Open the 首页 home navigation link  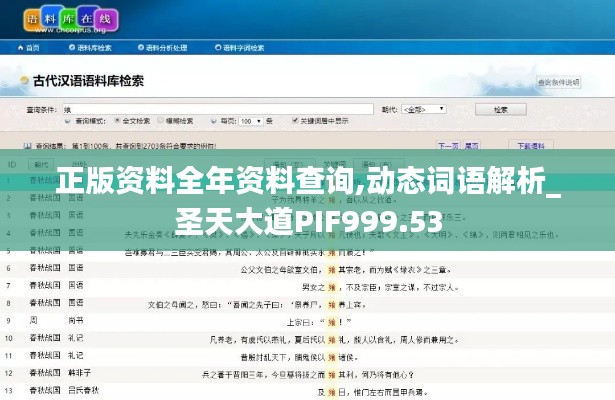(x=33, y=47)
